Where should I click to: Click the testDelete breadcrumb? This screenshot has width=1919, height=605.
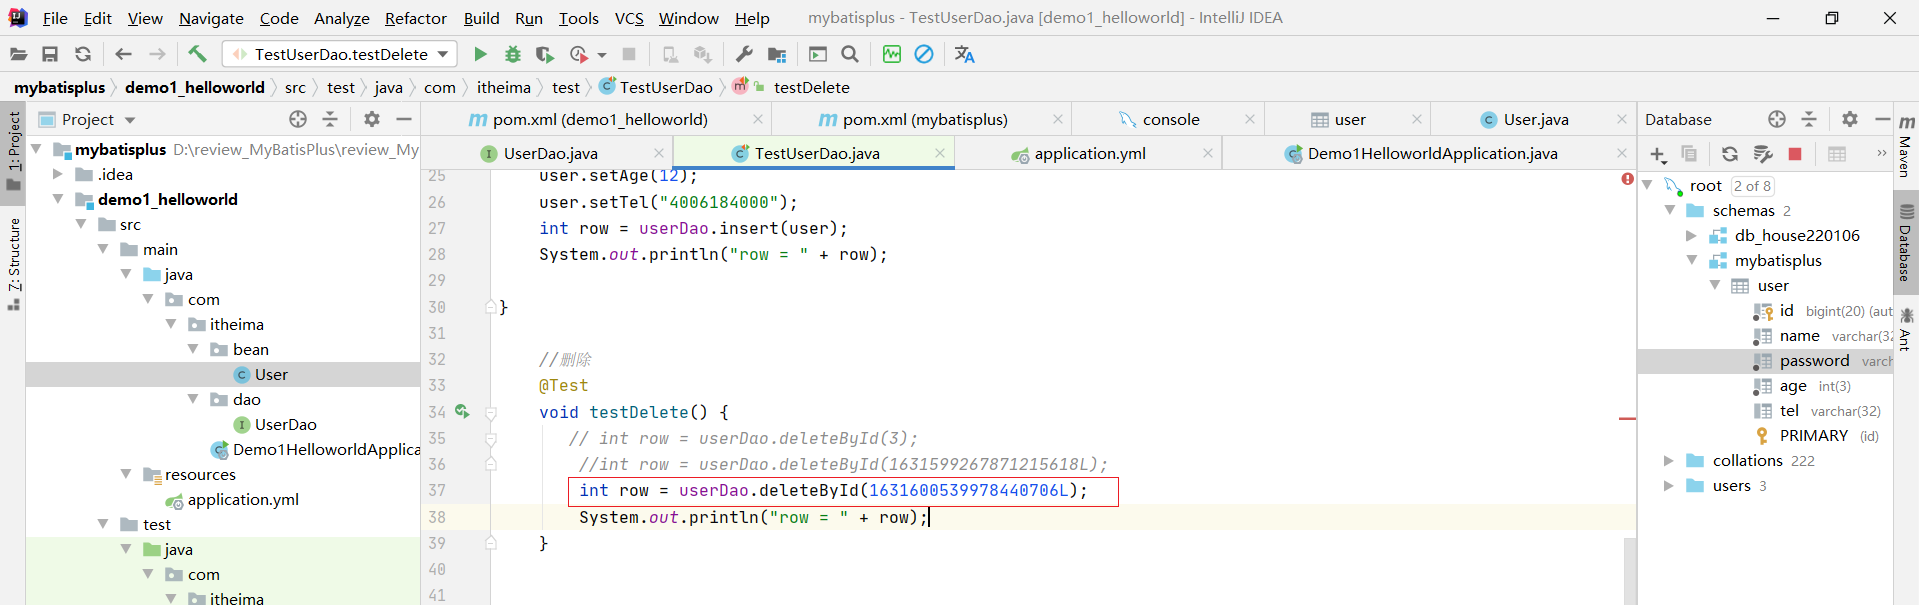pos(811,87)
